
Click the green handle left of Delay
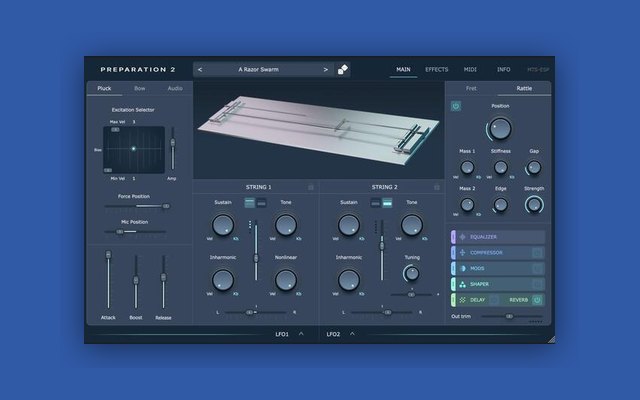click(x=453, y=300)
